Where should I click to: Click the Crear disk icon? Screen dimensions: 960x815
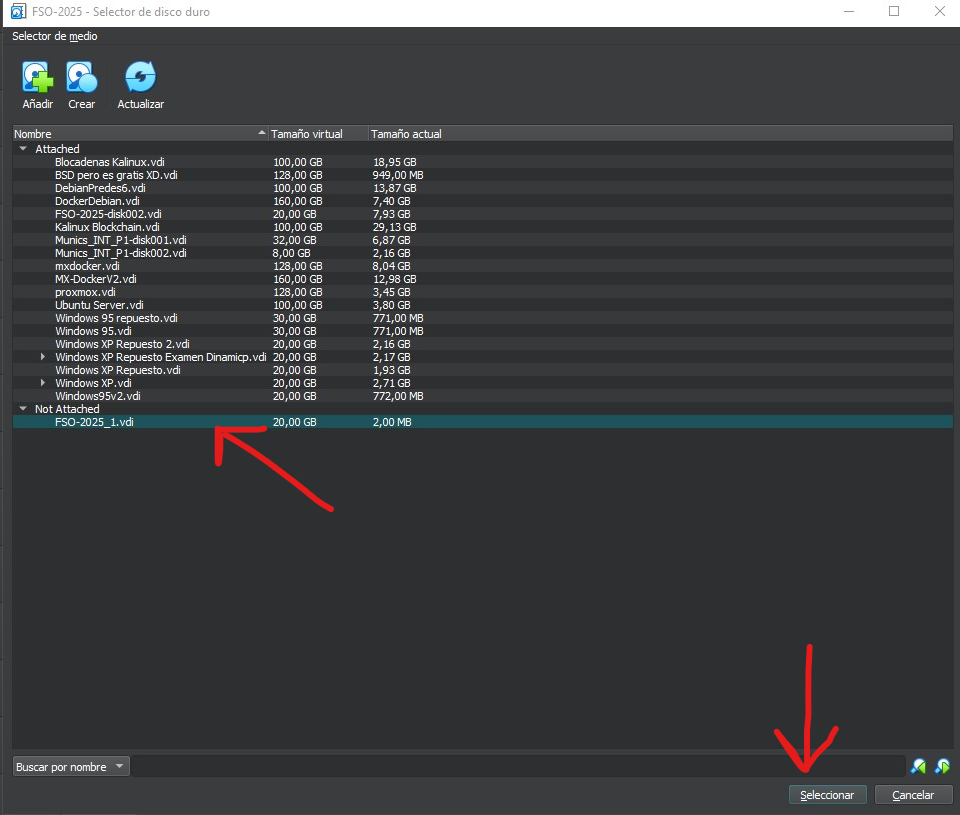(81, 78)
